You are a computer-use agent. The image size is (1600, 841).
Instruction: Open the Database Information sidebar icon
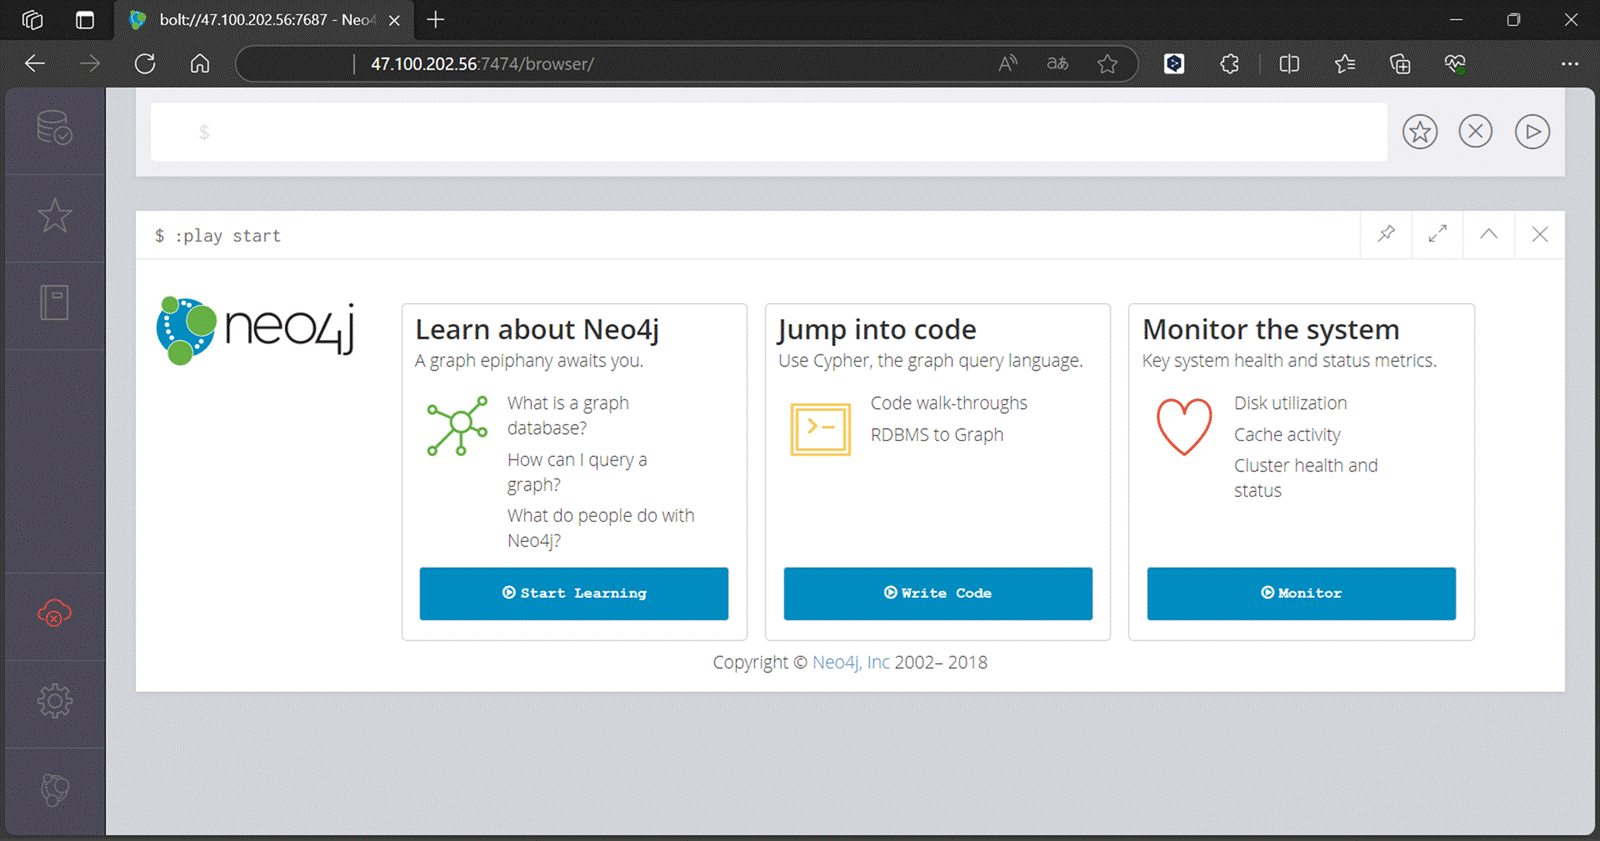(x=54, y=128)
